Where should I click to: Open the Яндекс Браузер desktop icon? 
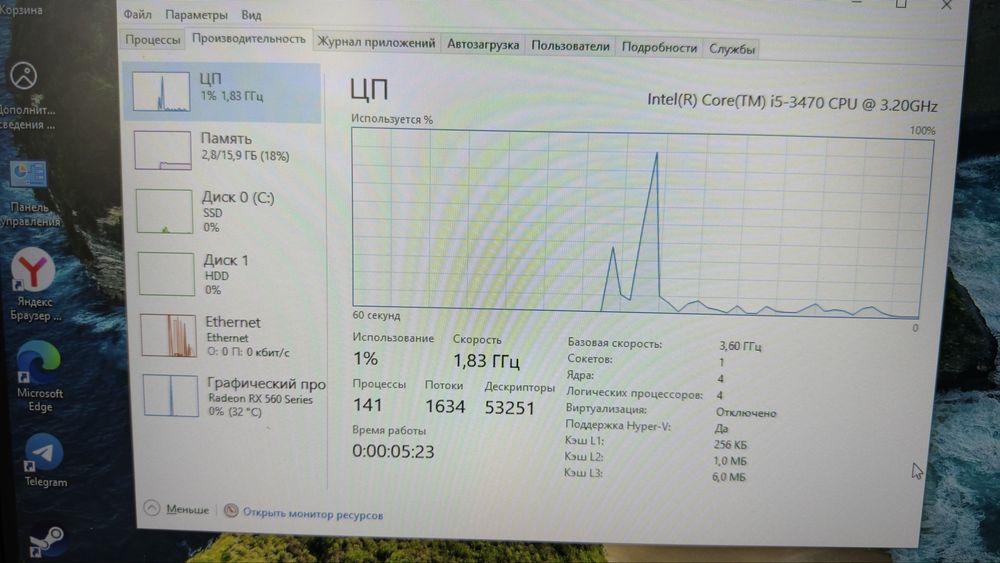(34, 286)
